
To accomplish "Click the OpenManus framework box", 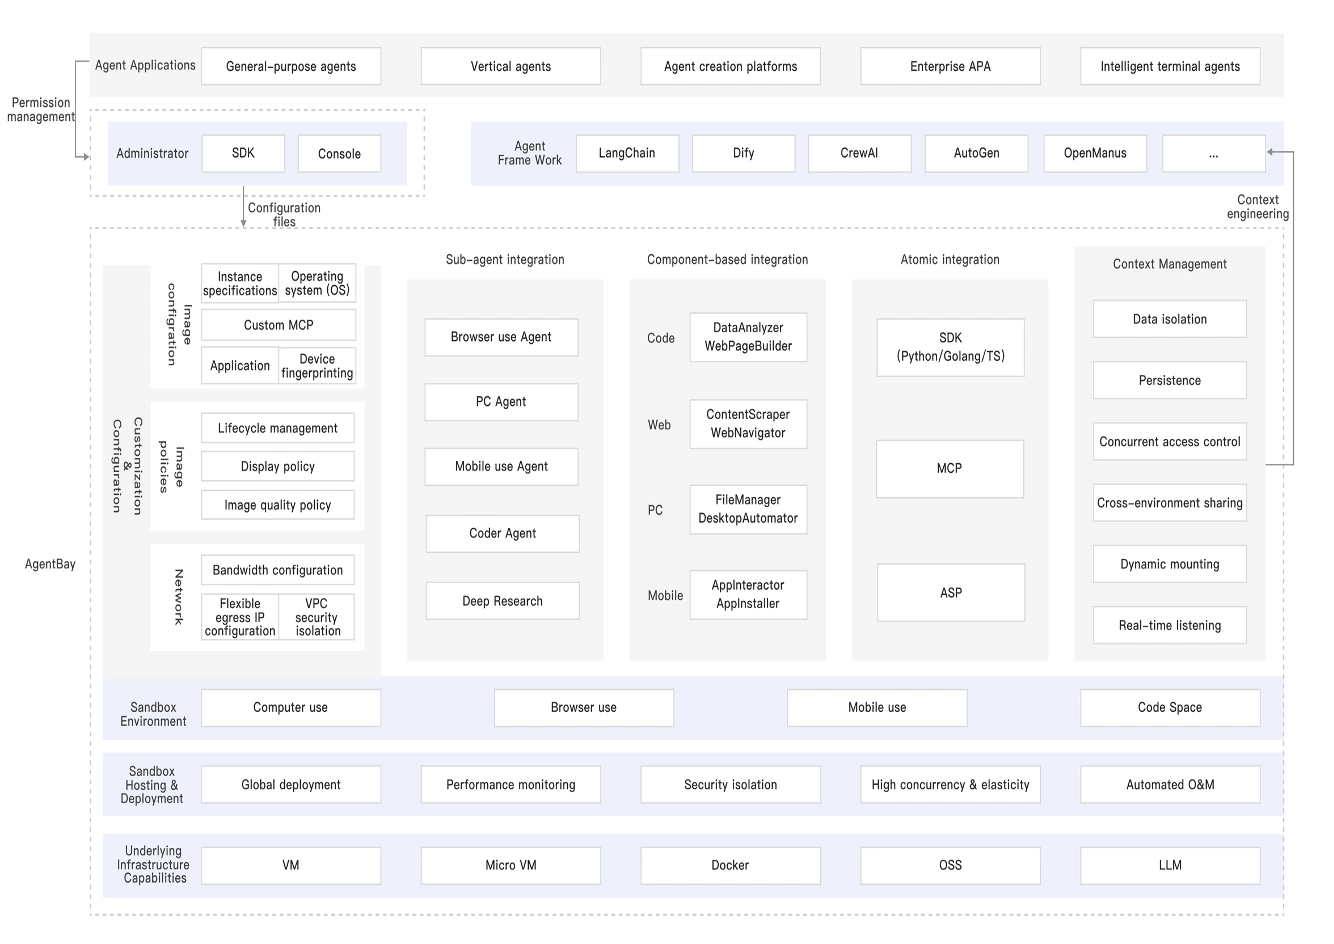I will (x=1095, y=153).
